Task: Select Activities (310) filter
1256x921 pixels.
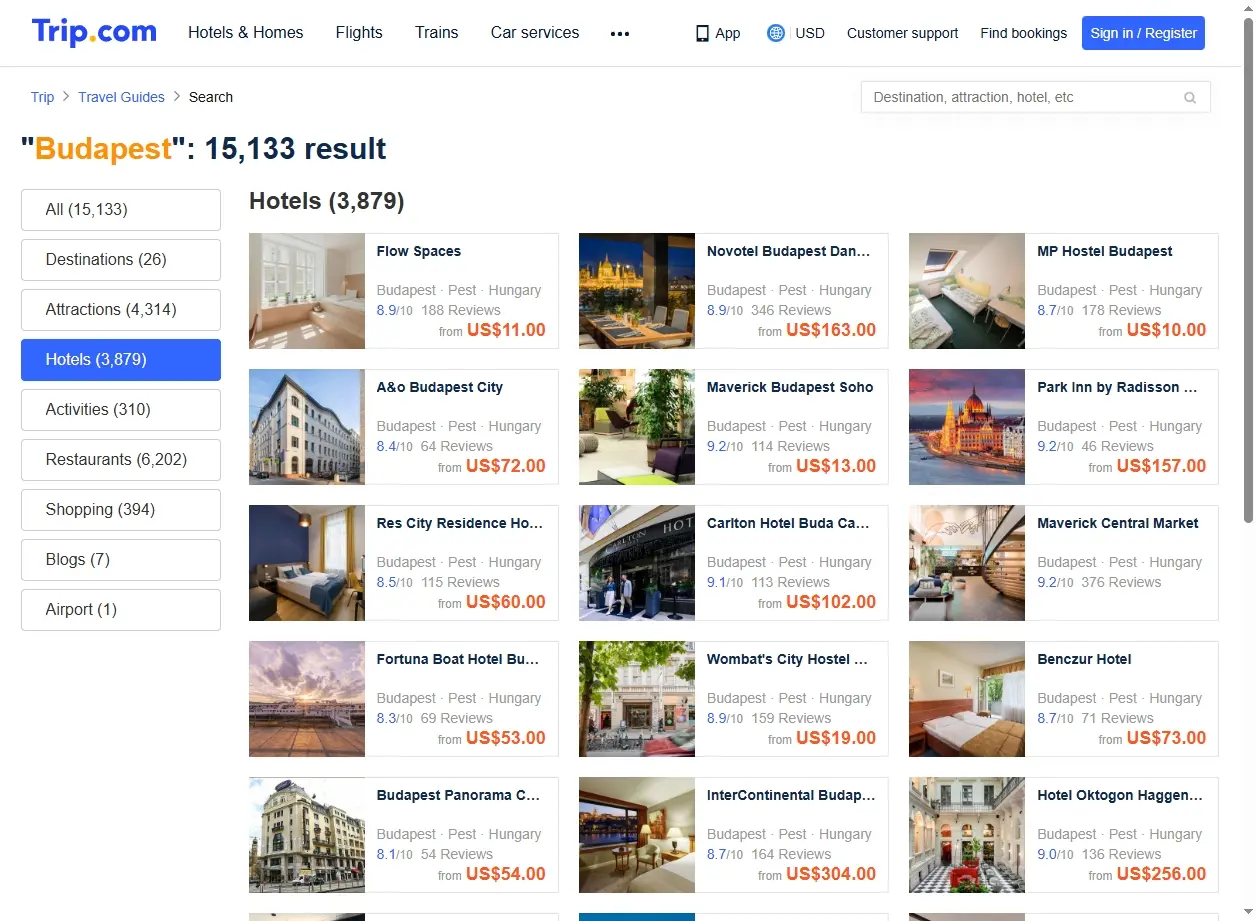Action: (121, 410)
